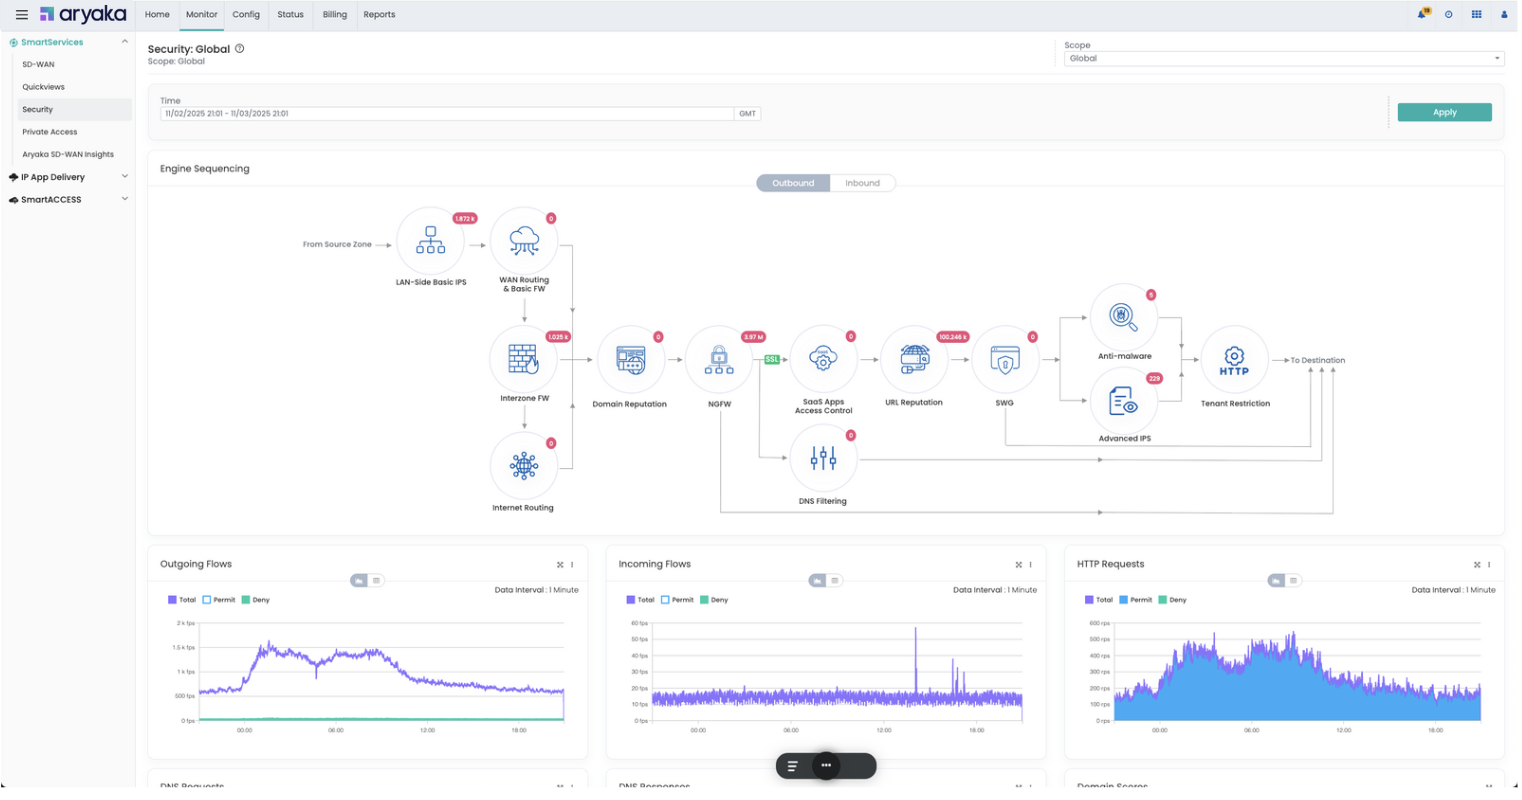Viewport: 1522px width, 800px height.
Task: Select the NGFW engine icon
Action: click(719, 359)
